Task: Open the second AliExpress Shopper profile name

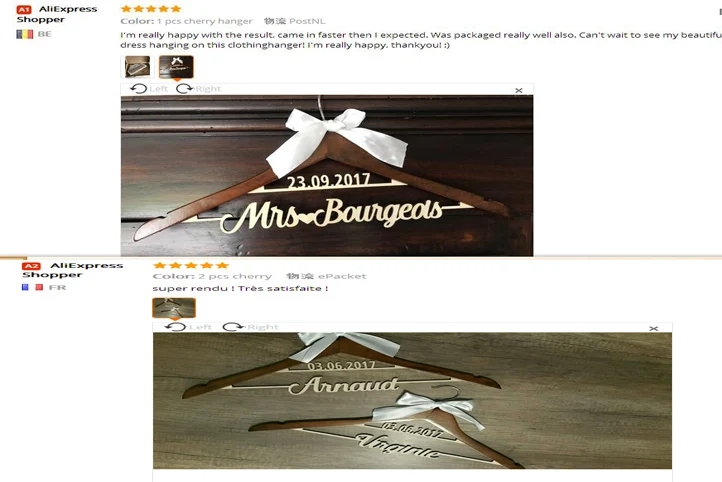Action: tap(73, 270)
